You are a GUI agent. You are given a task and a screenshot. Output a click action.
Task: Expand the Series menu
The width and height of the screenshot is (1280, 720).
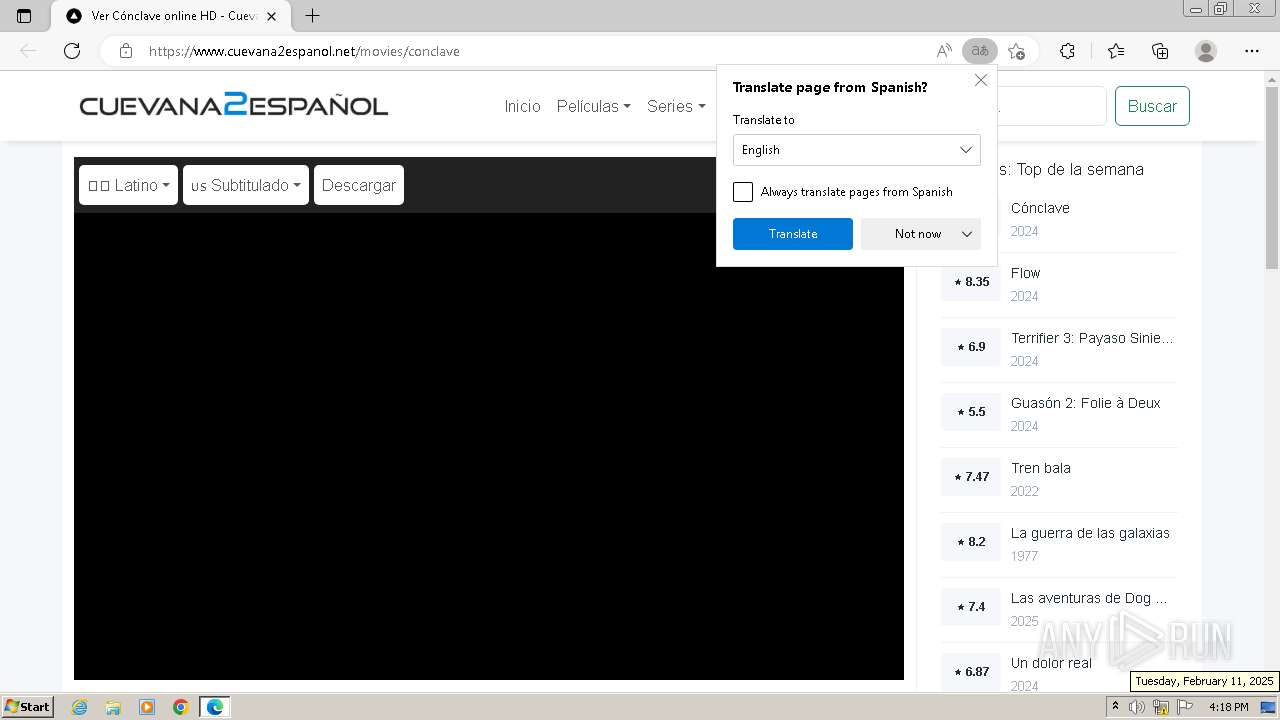[676, 106]
